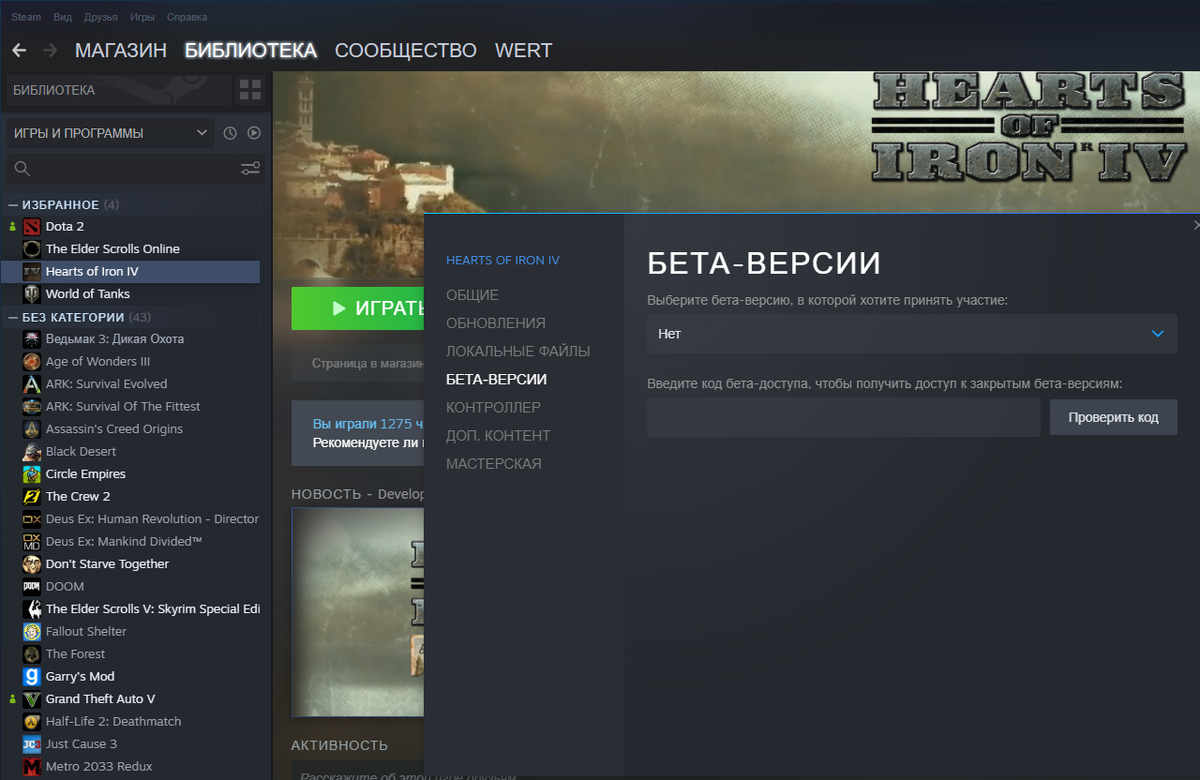
Task: Go forward with the right arrow
Action: (x=50, y=50)
